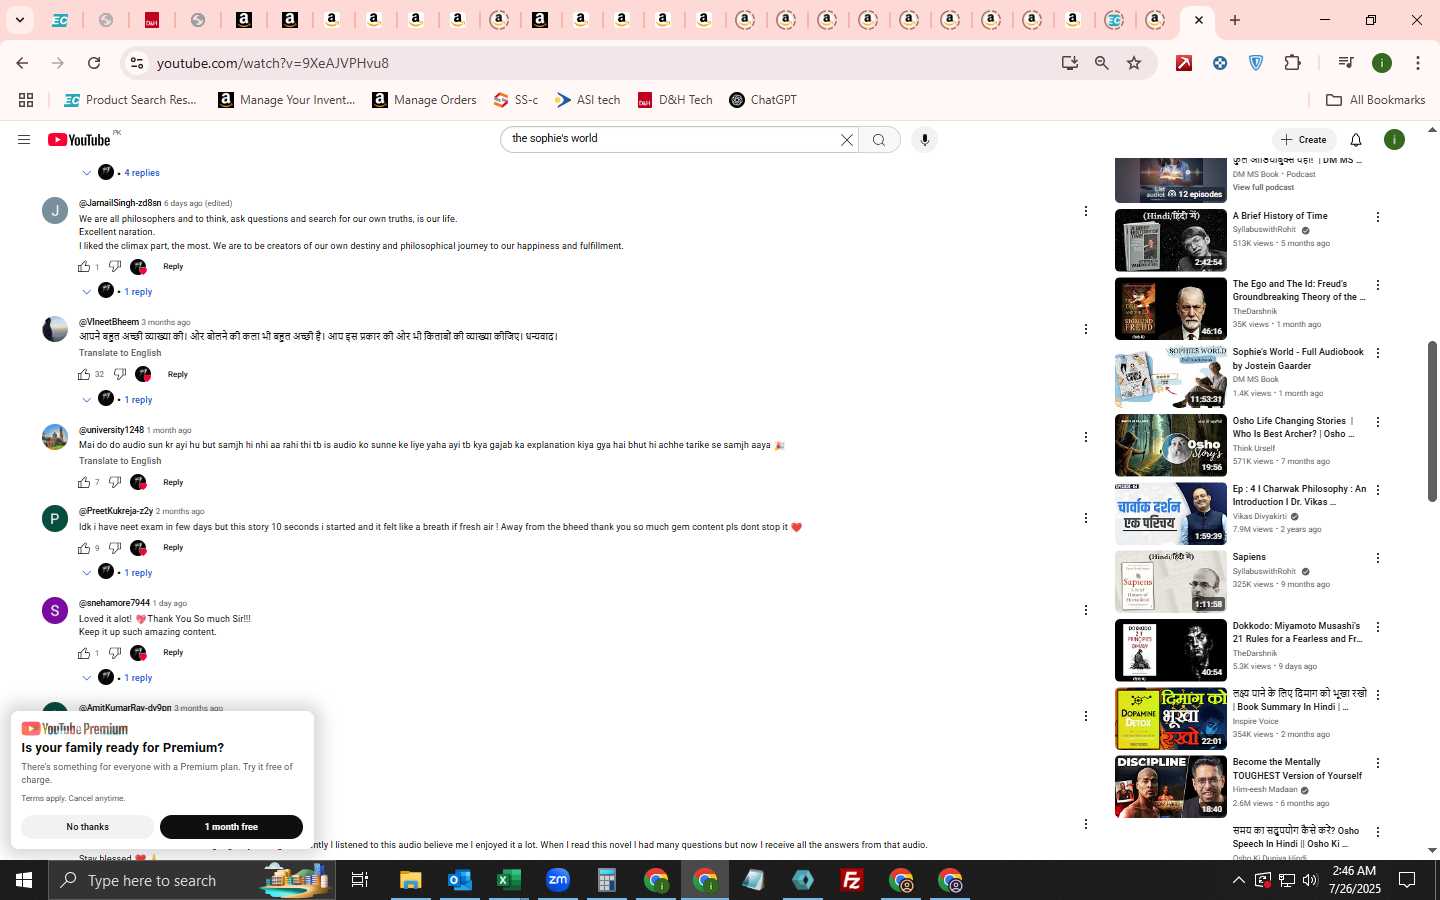Like the comment by @JarnailSingh-zd8sn
1440x900 pixels.
coord(84,266)
